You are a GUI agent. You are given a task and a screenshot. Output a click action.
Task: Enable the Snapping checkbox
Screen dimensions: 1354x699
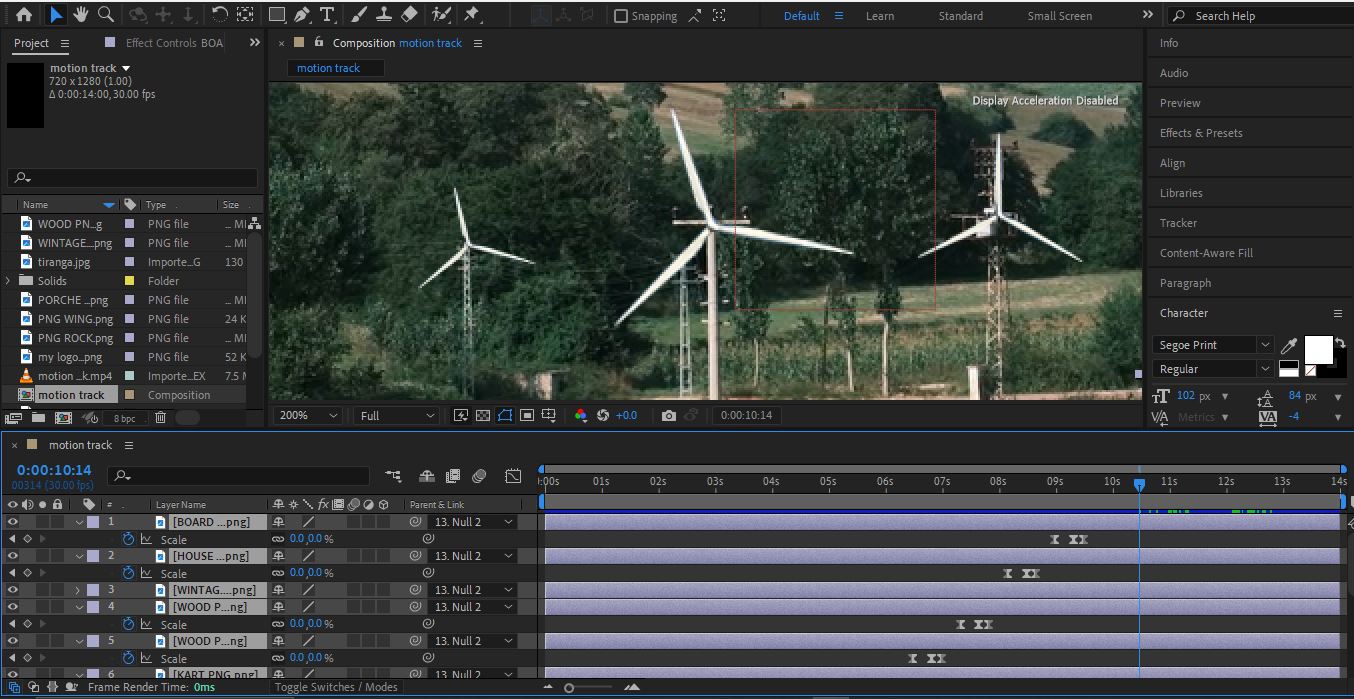tap(621, 16)
